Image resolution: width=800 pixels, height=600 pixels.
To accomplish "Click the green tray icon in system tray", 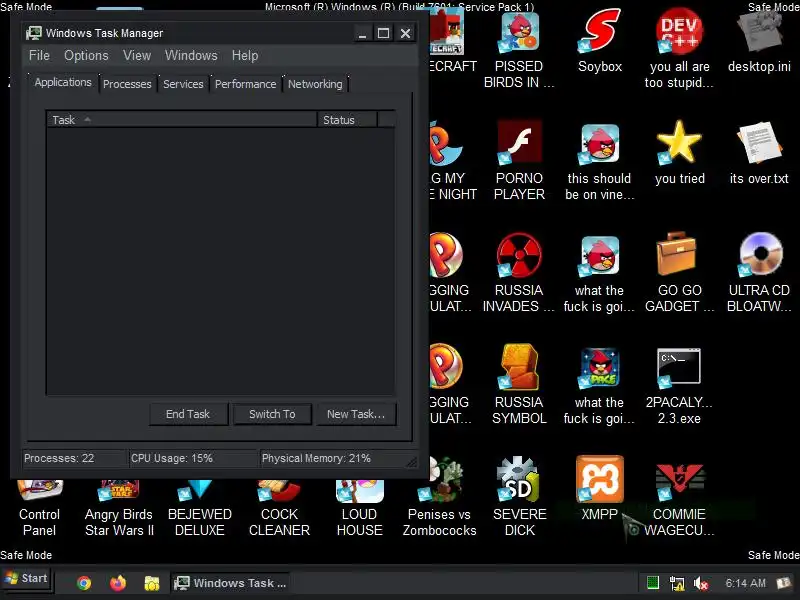I will pos(653,582).
